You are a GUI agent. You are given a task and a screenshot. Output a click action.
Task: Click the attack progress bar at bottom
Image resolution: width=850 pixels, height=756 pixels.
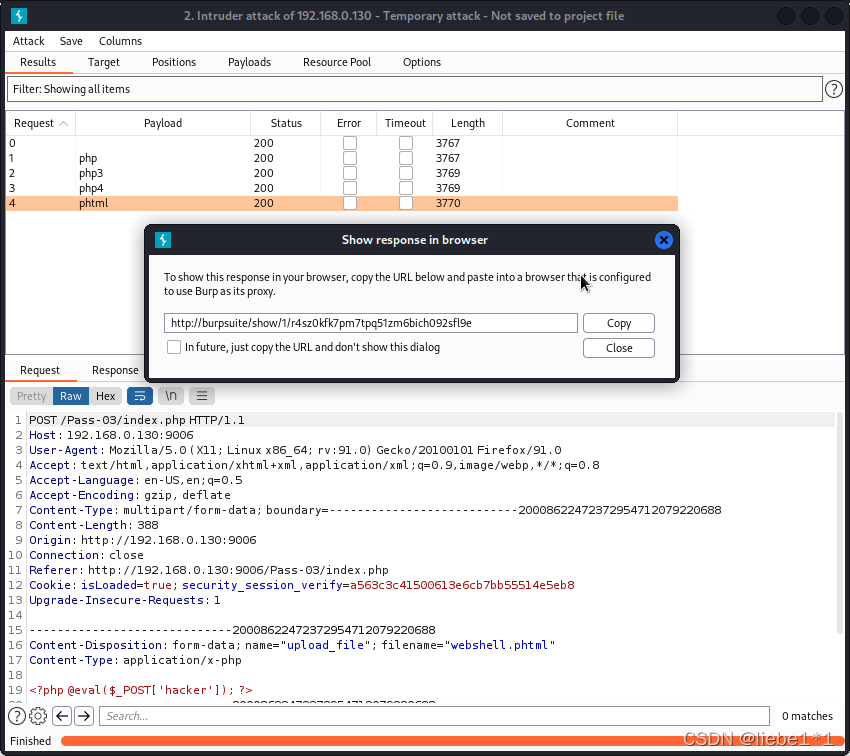point(453,741)
